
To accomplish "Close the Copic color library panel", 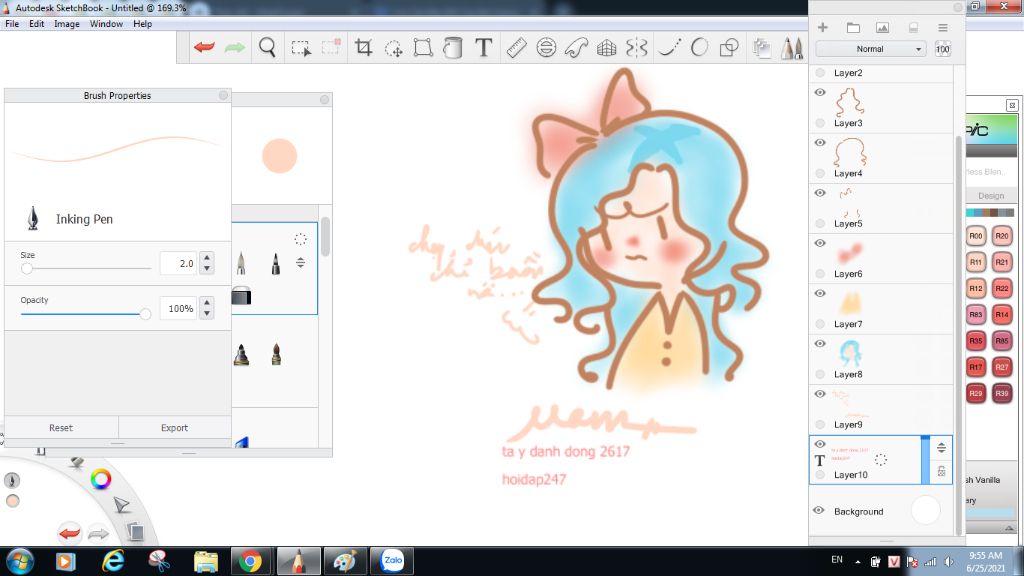I will 1012,105.
